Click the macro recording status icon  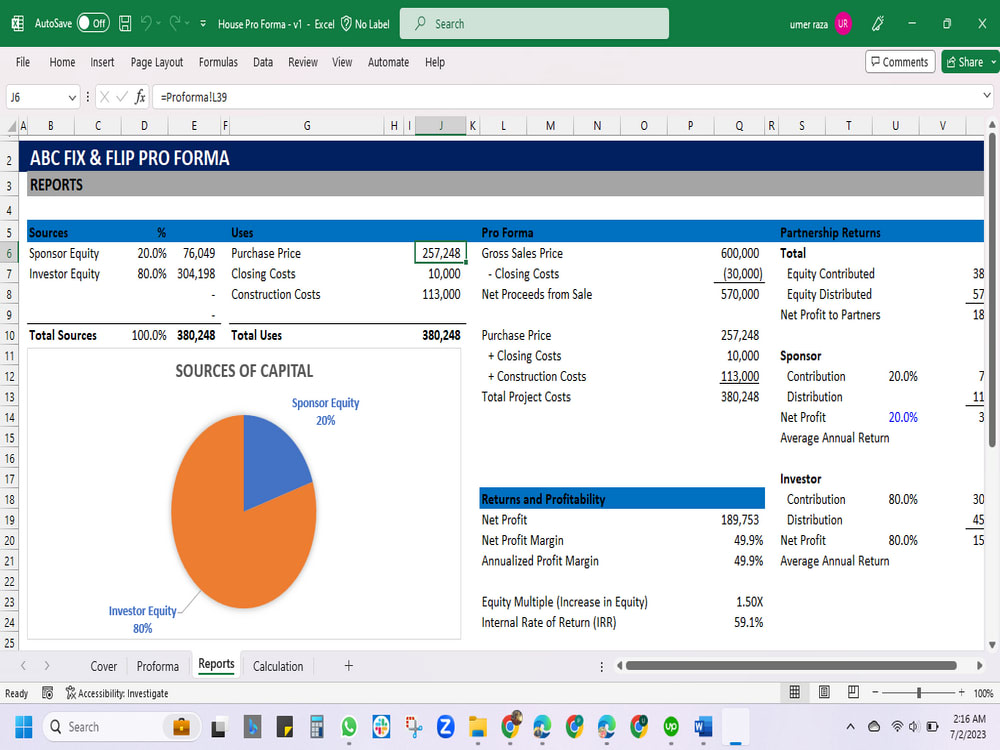47,693
